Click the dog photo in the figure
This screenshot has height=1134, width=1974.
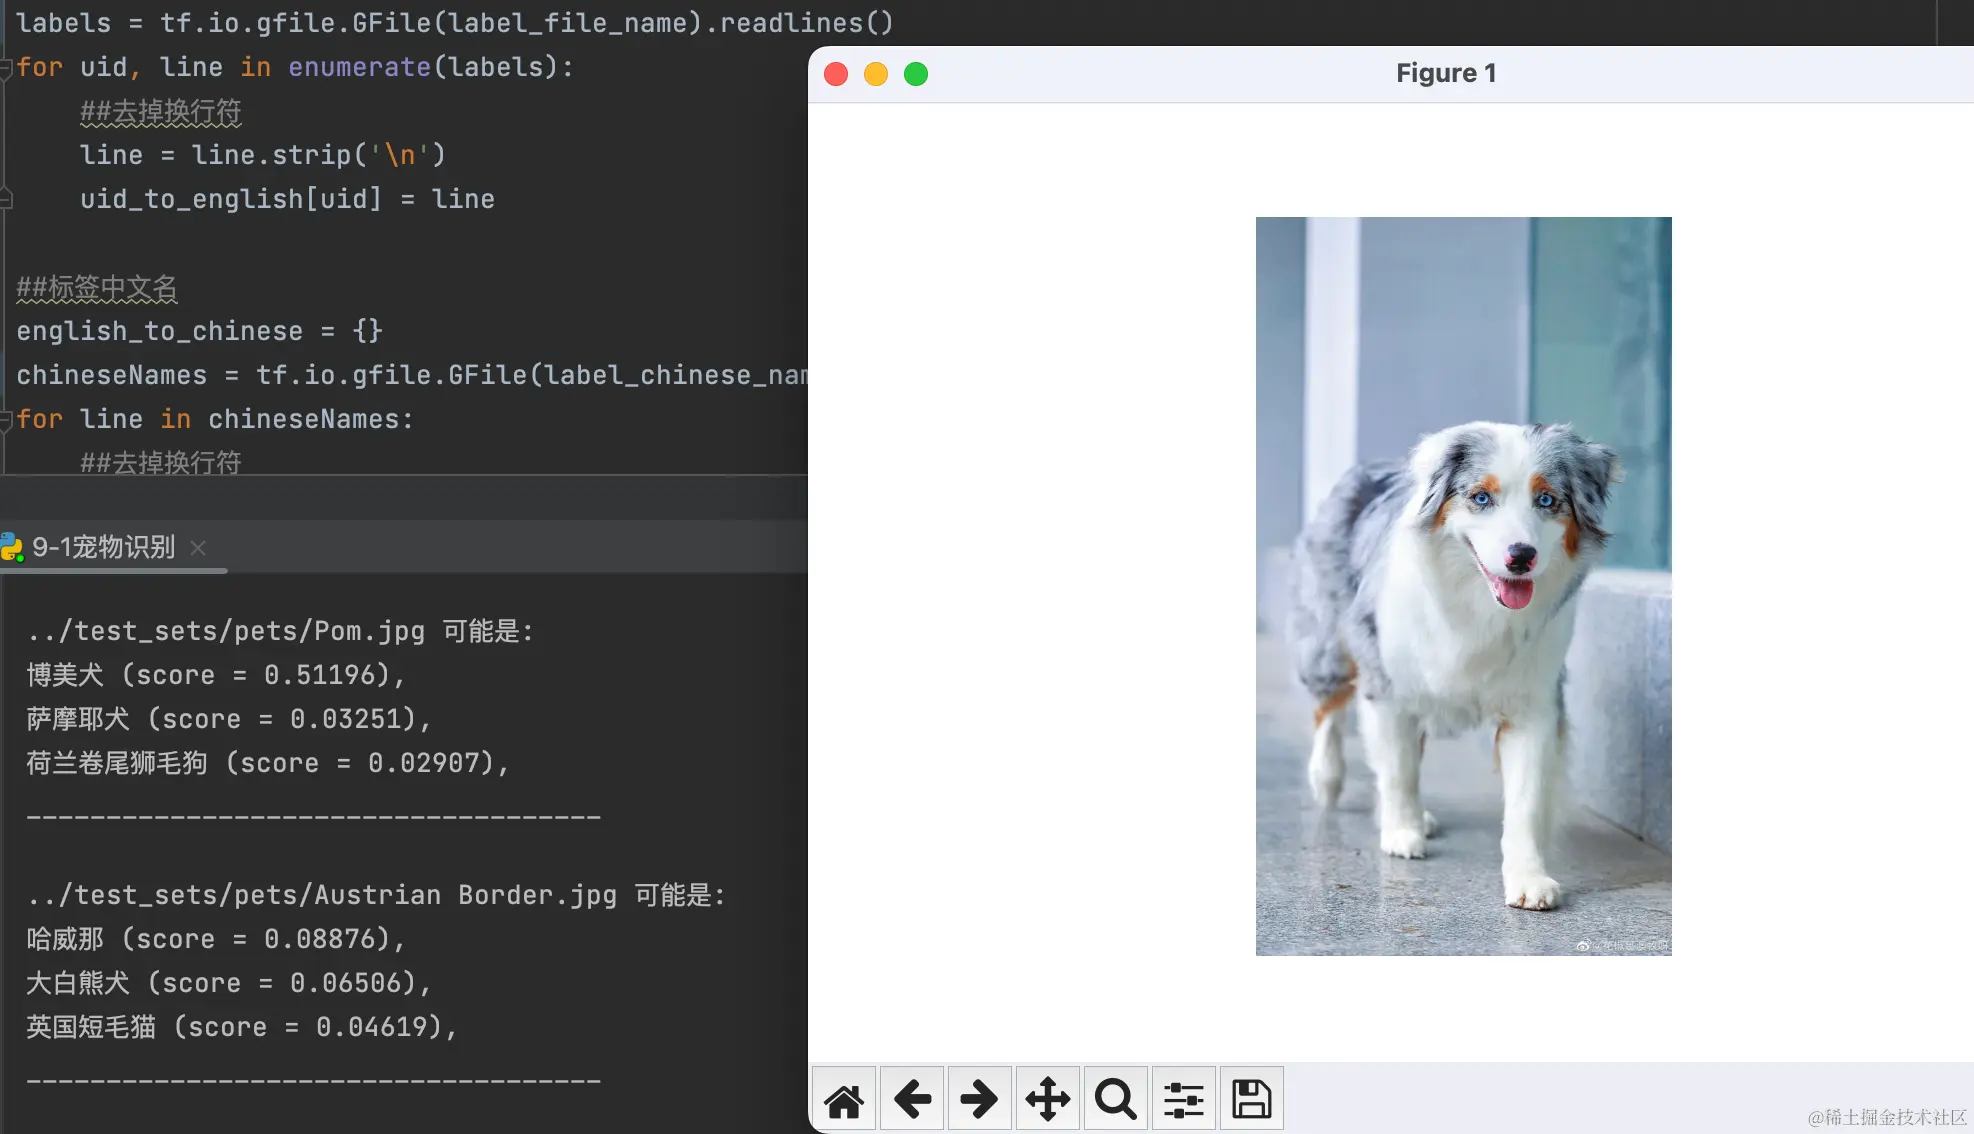click(x=1463, y=586)
